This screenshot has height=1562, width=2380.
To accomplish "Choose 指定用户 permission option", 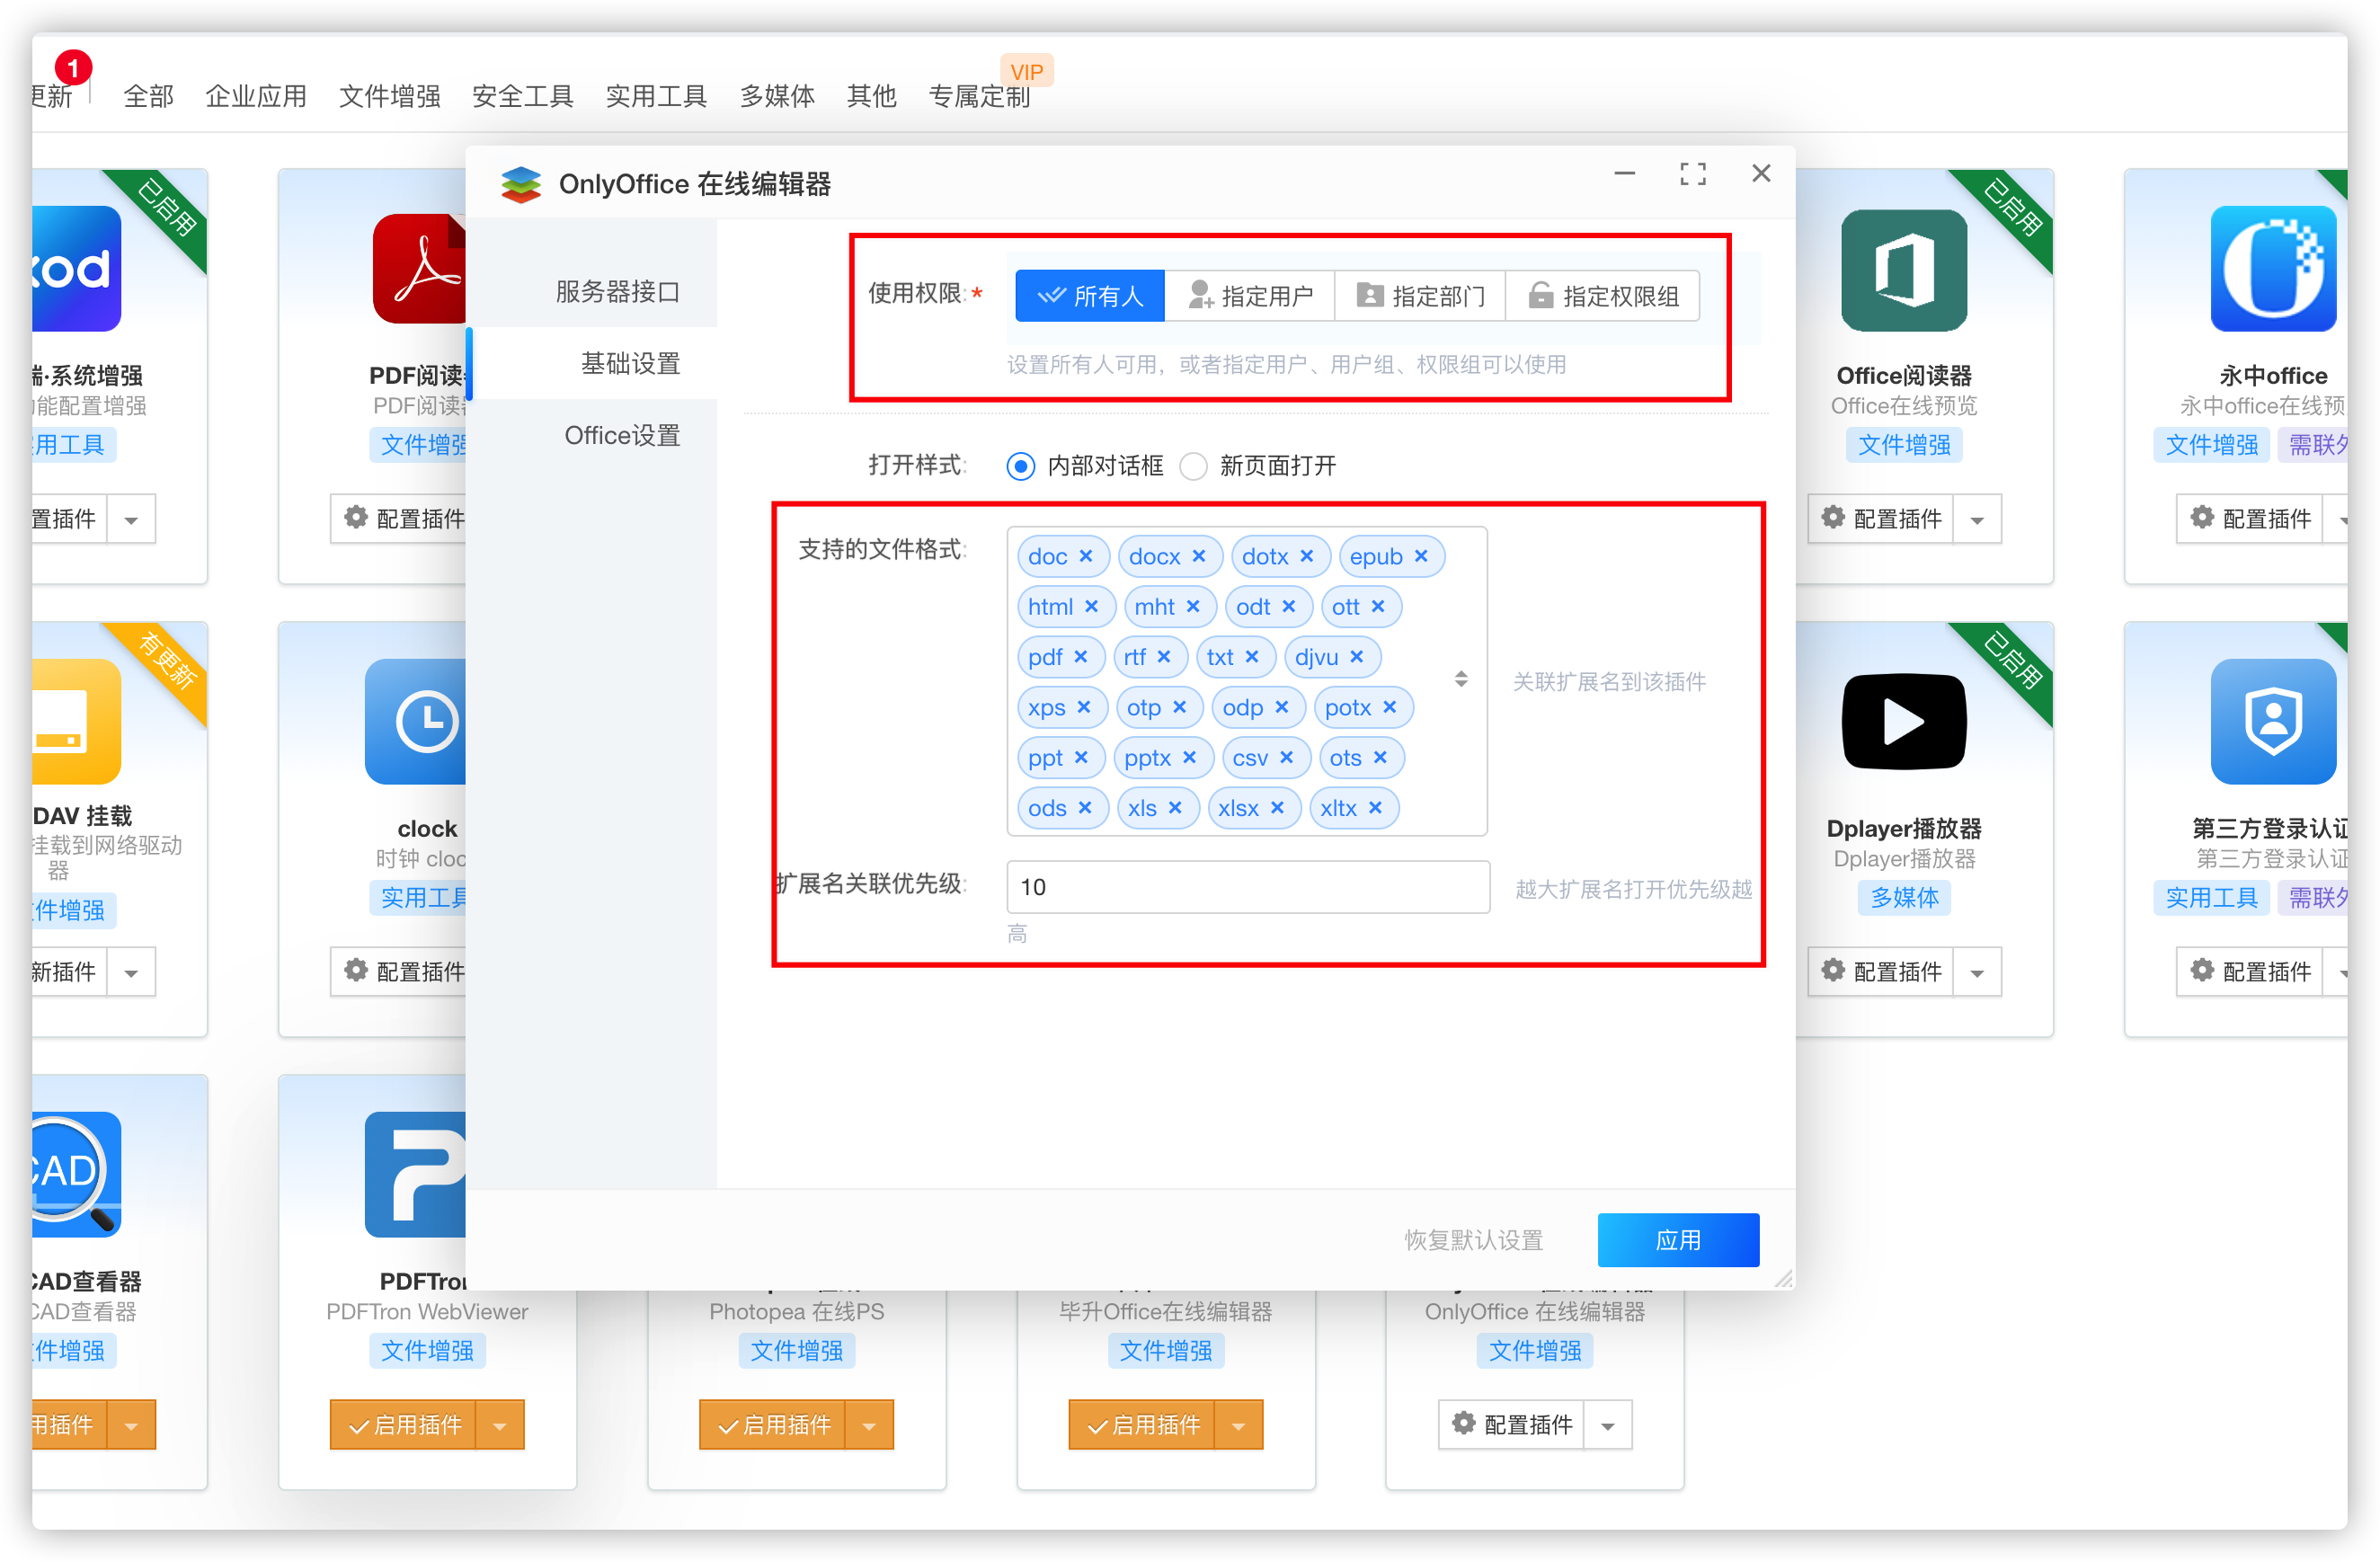I will (x=1249, y=296).
